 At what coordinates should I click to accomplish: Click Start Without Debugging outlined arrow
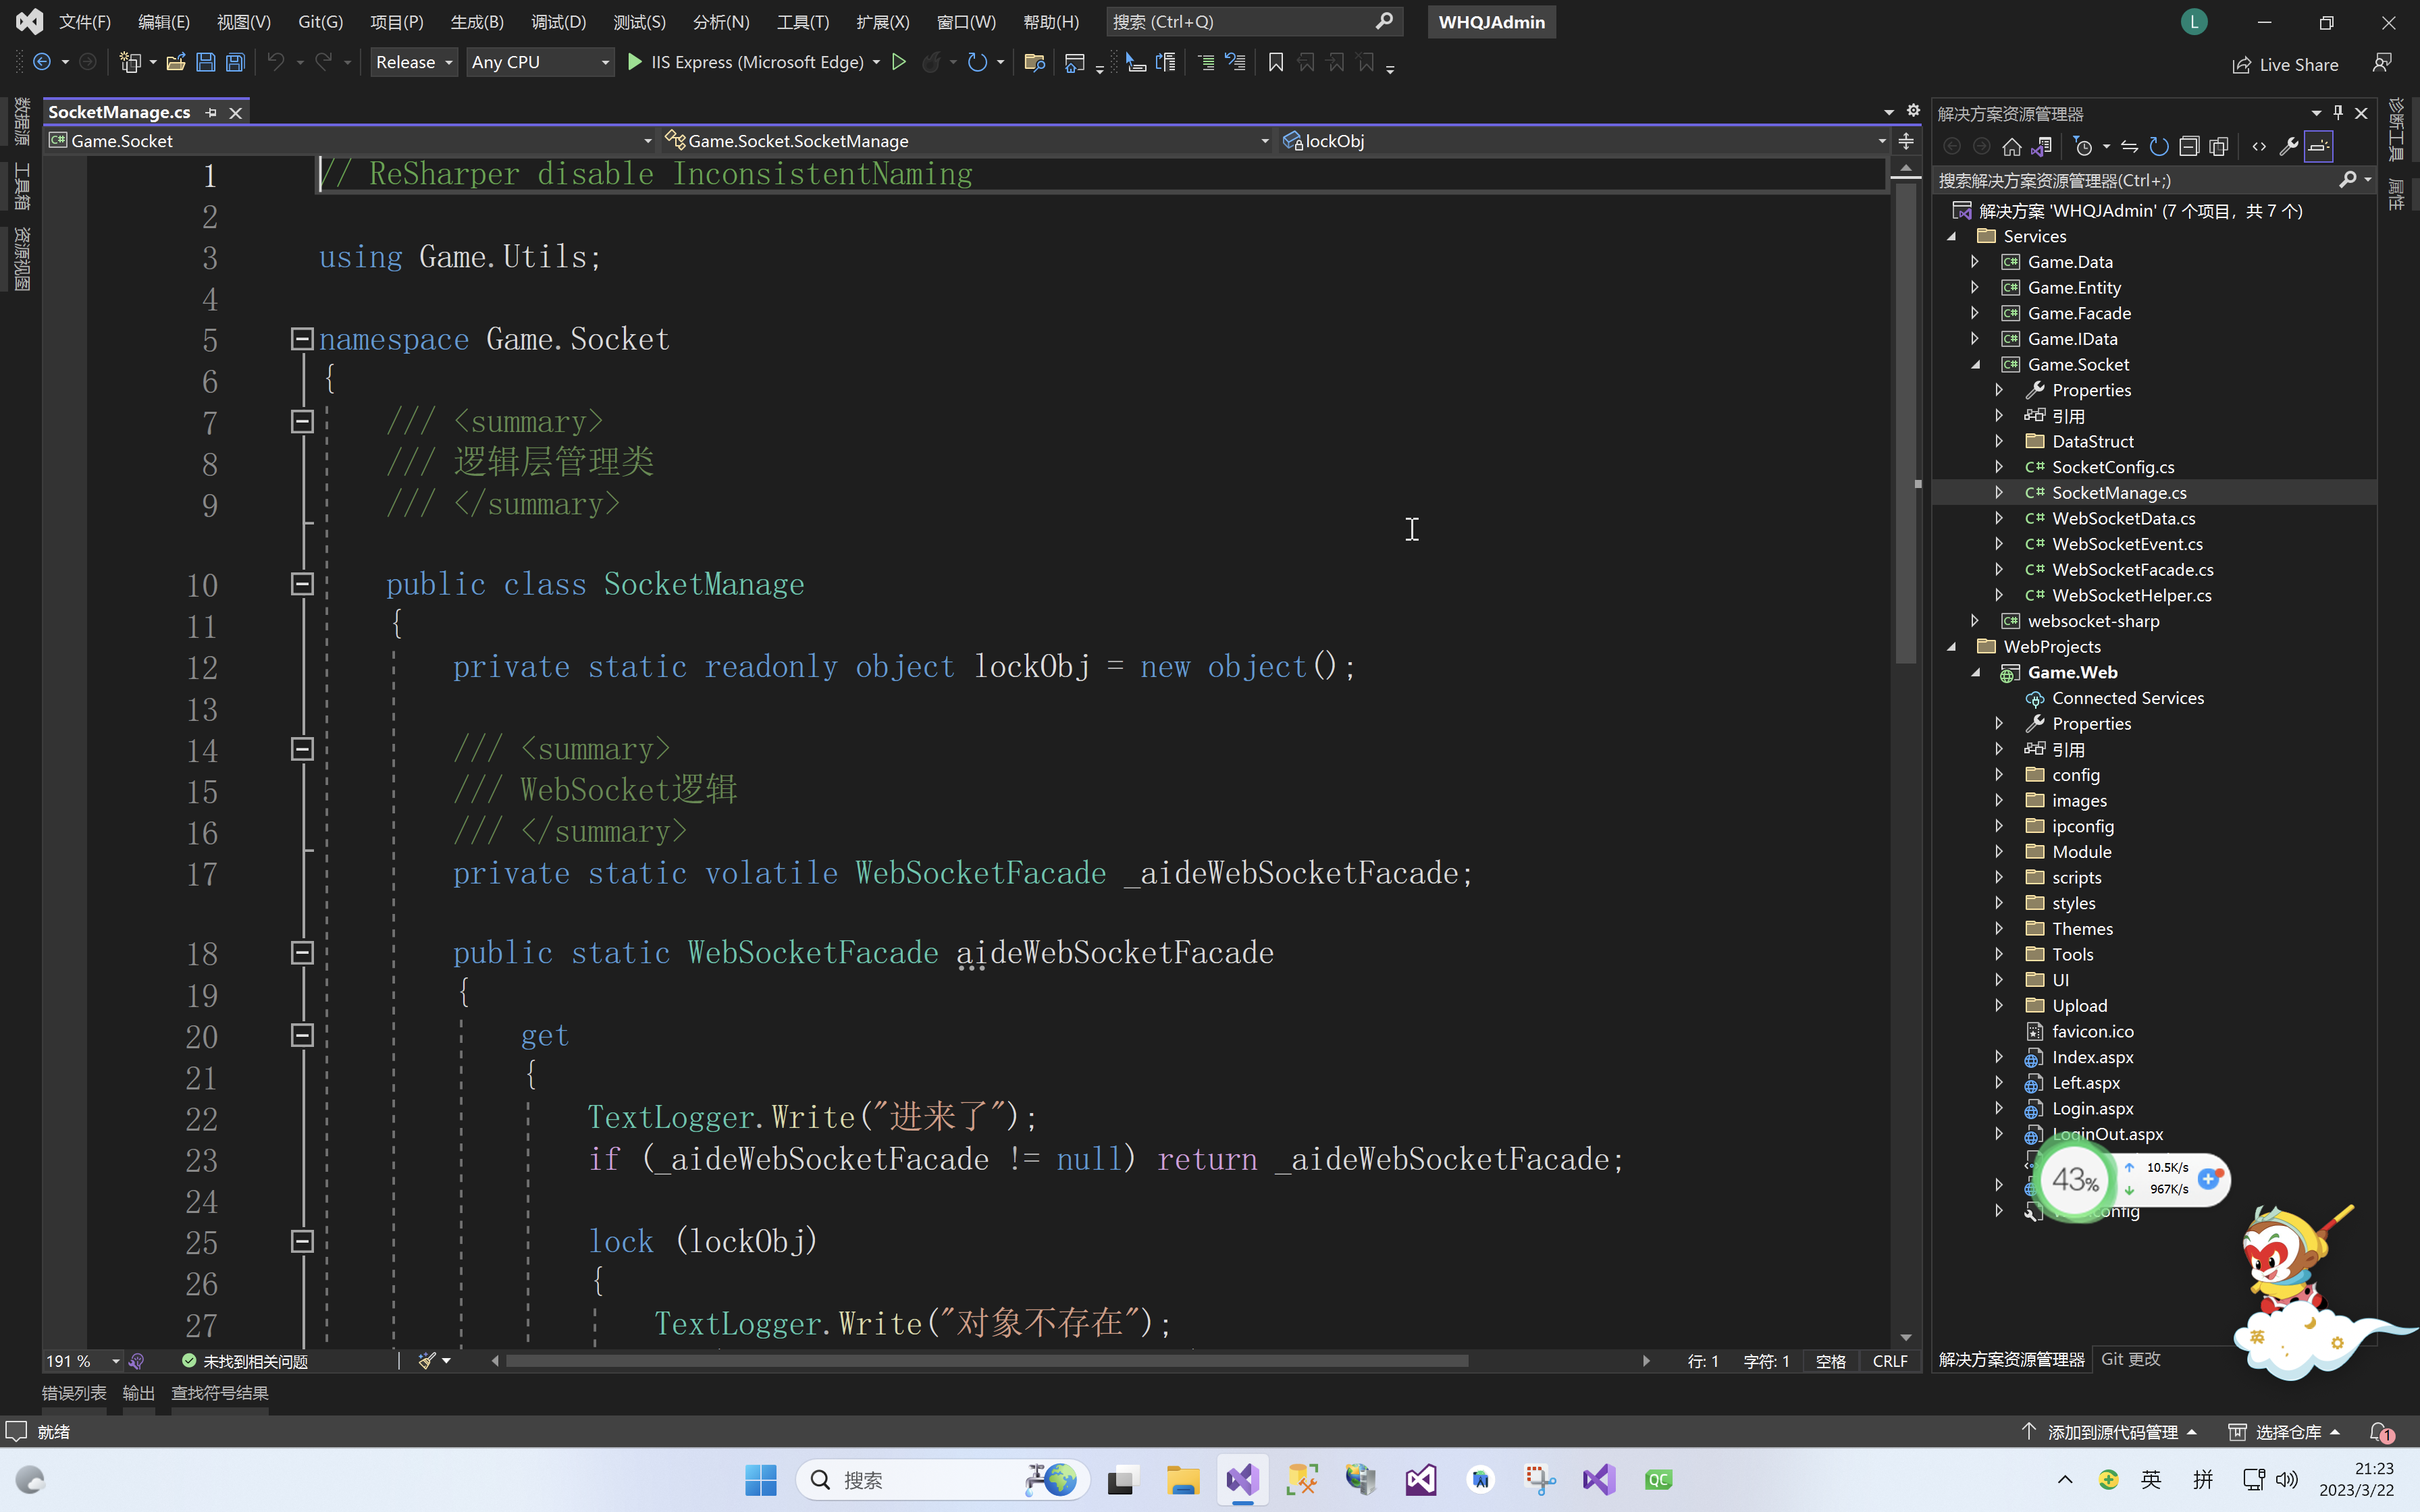[899, 62]
